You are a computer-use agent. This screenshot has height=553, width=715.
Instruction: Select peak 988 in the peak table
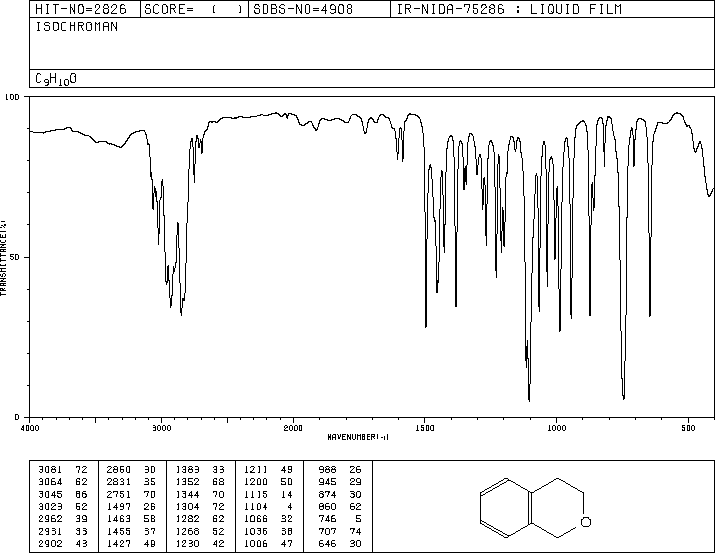pos(327,470)
